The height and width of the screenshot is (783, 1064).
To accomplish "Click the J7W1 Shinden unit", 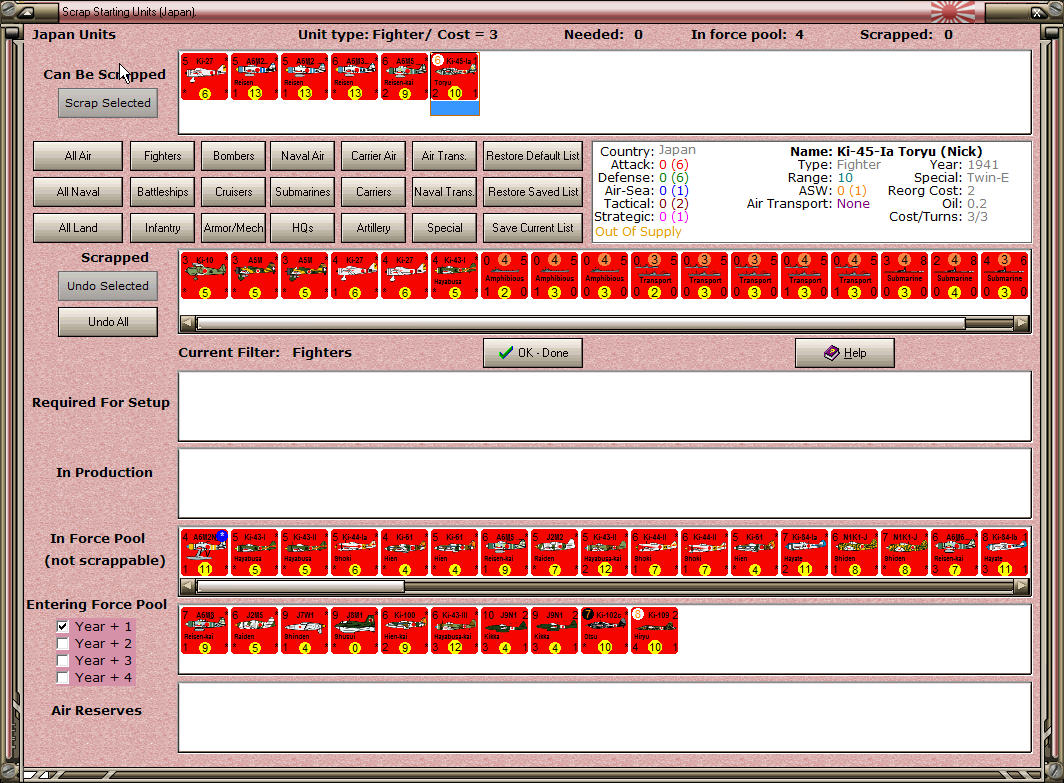I will click(305, 630).
